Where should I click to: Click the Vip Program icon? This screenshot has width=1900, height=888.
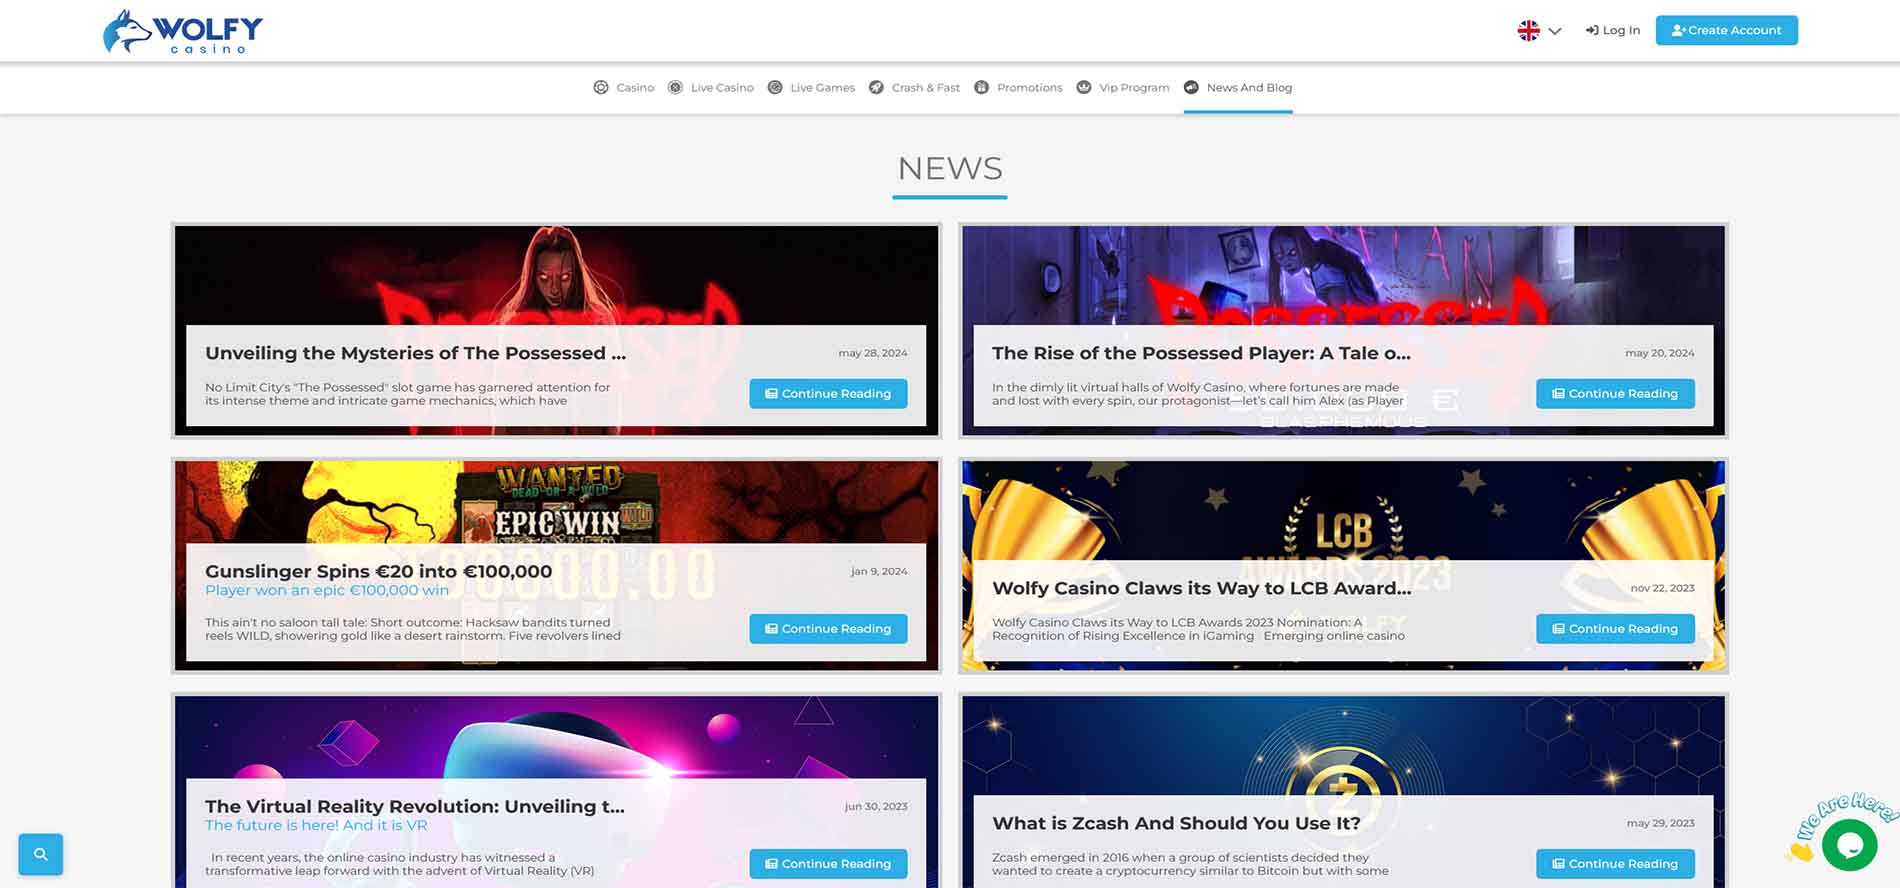click(1084, 87)
